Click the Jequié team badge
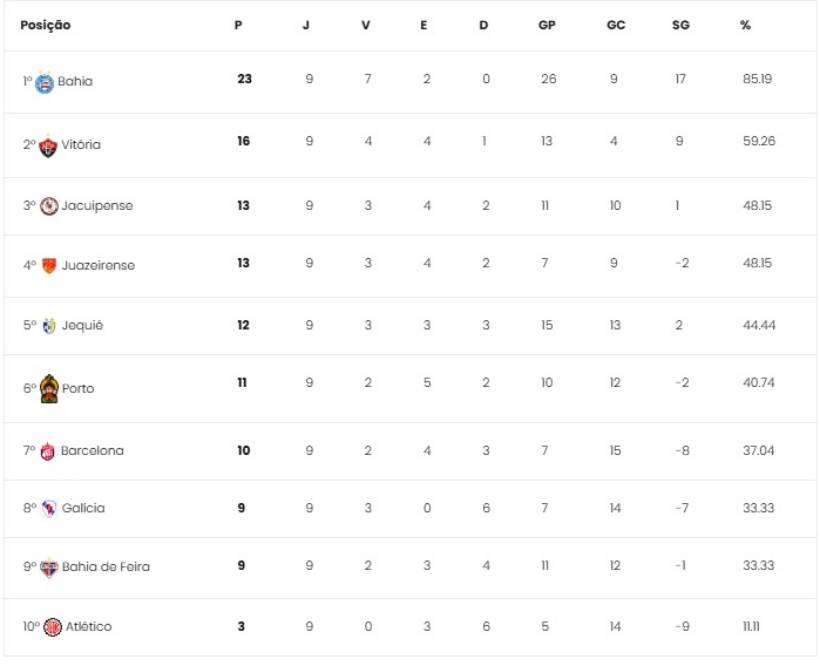 tap(49, 326)
